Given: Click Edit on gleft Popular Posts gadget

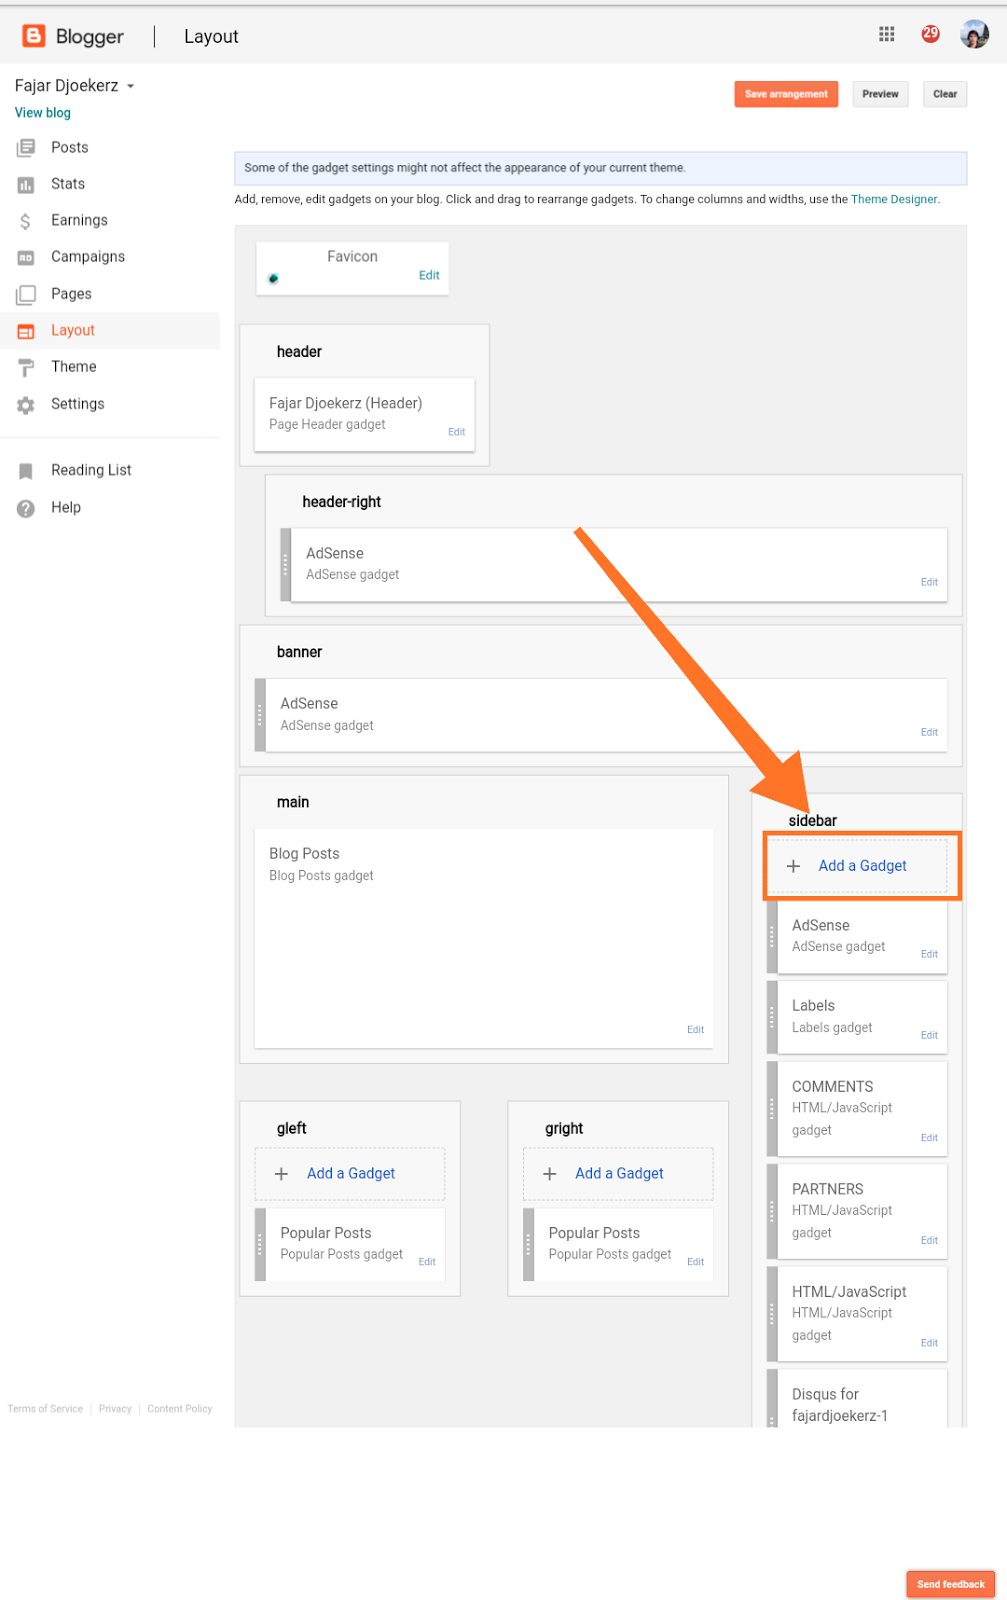Looking at the screenshot, I should pos(427,1262).
